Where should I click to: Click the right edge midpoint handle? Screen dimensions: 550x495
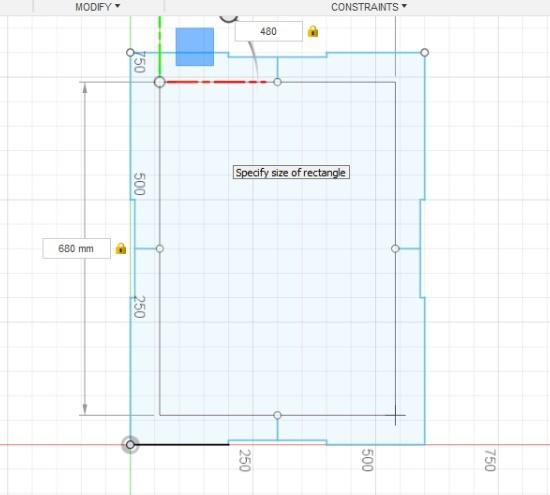point(395,249)
